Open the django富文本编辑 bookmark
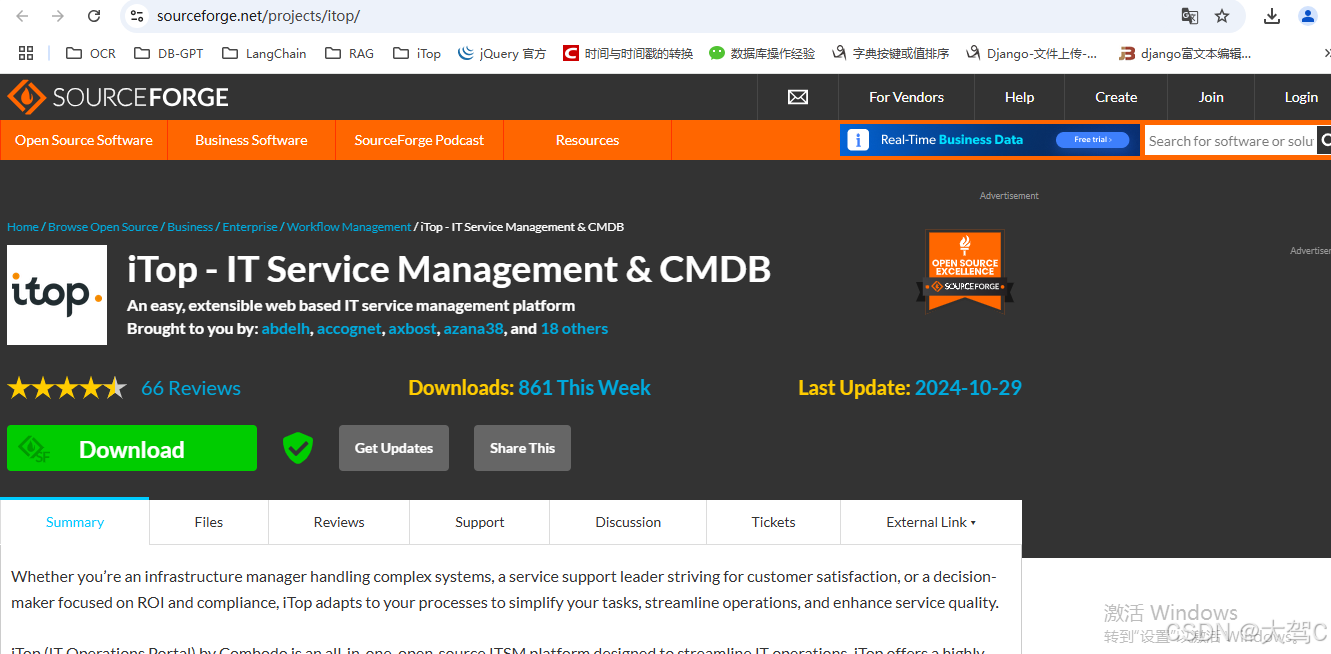 [1185, 53]
